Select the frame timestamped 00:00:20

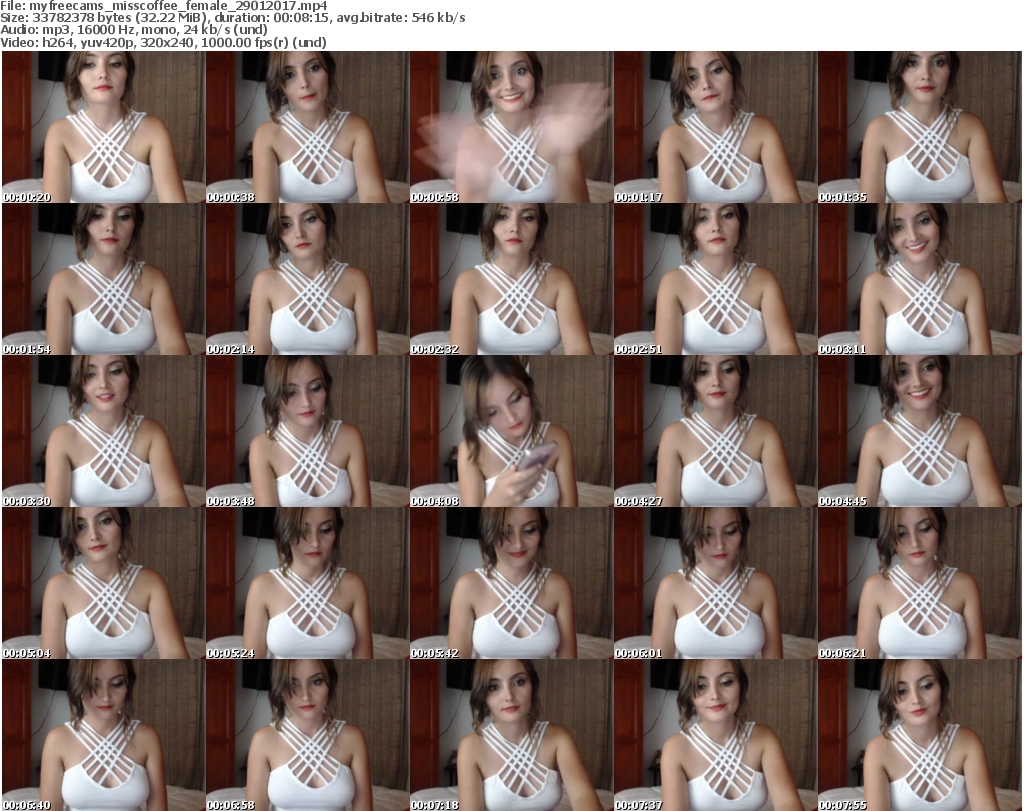point(103,127)
